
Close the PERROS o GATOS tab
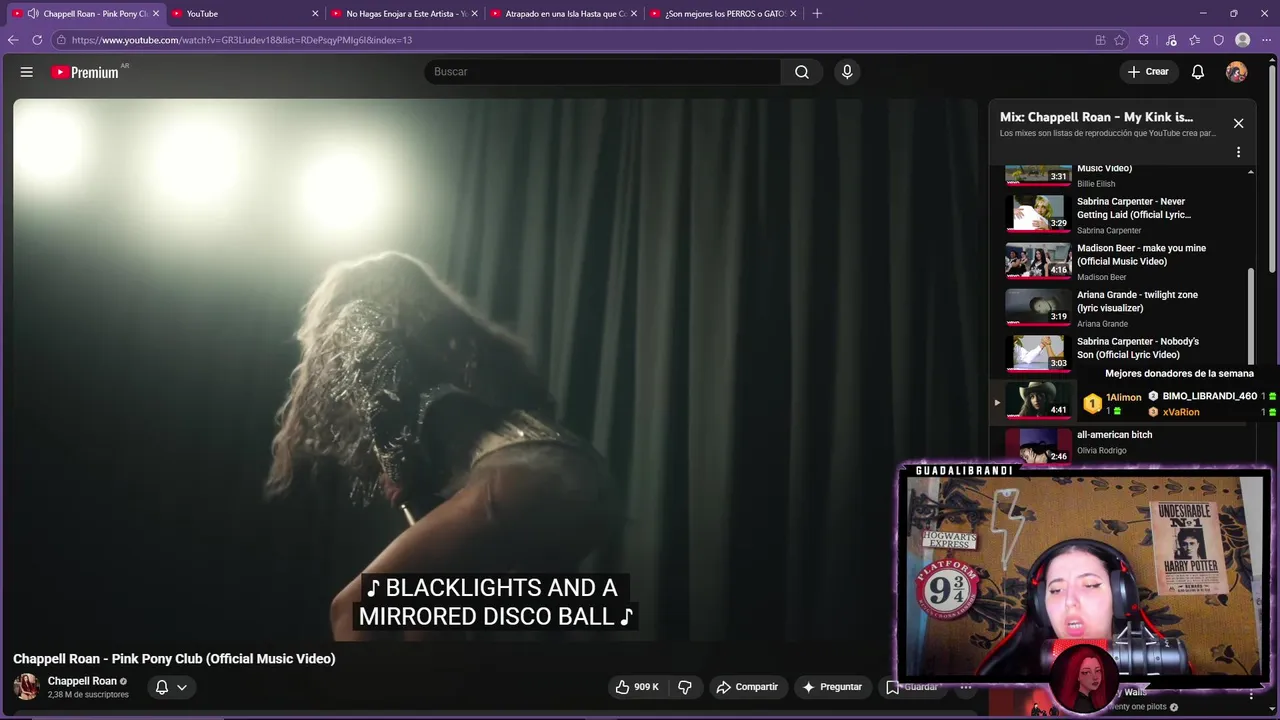click(793, 14)
